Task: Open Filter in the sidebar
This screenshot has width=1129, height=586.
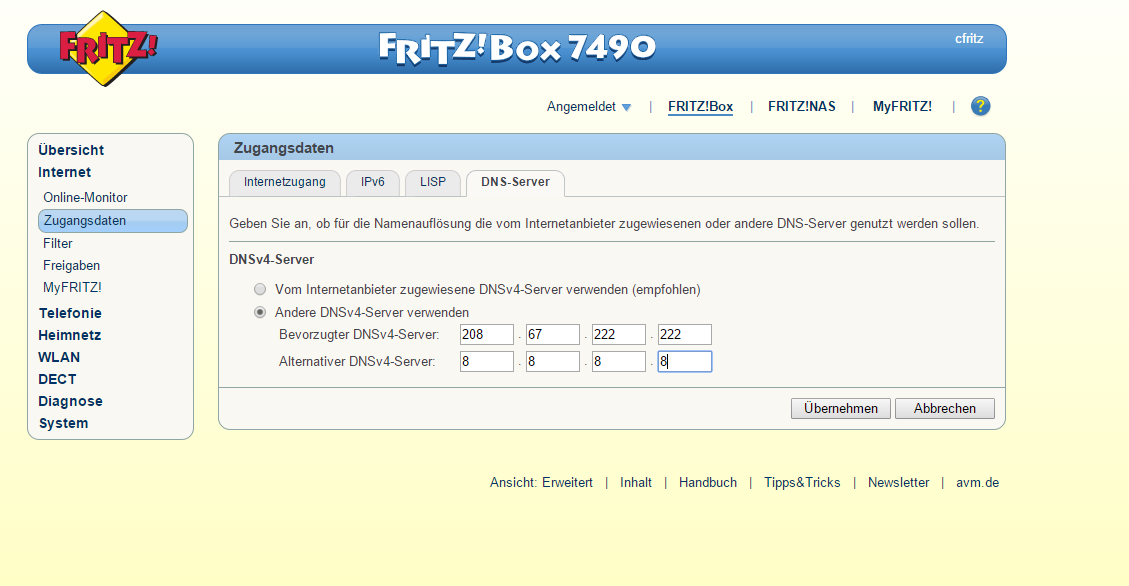Action: click(58, 243)
